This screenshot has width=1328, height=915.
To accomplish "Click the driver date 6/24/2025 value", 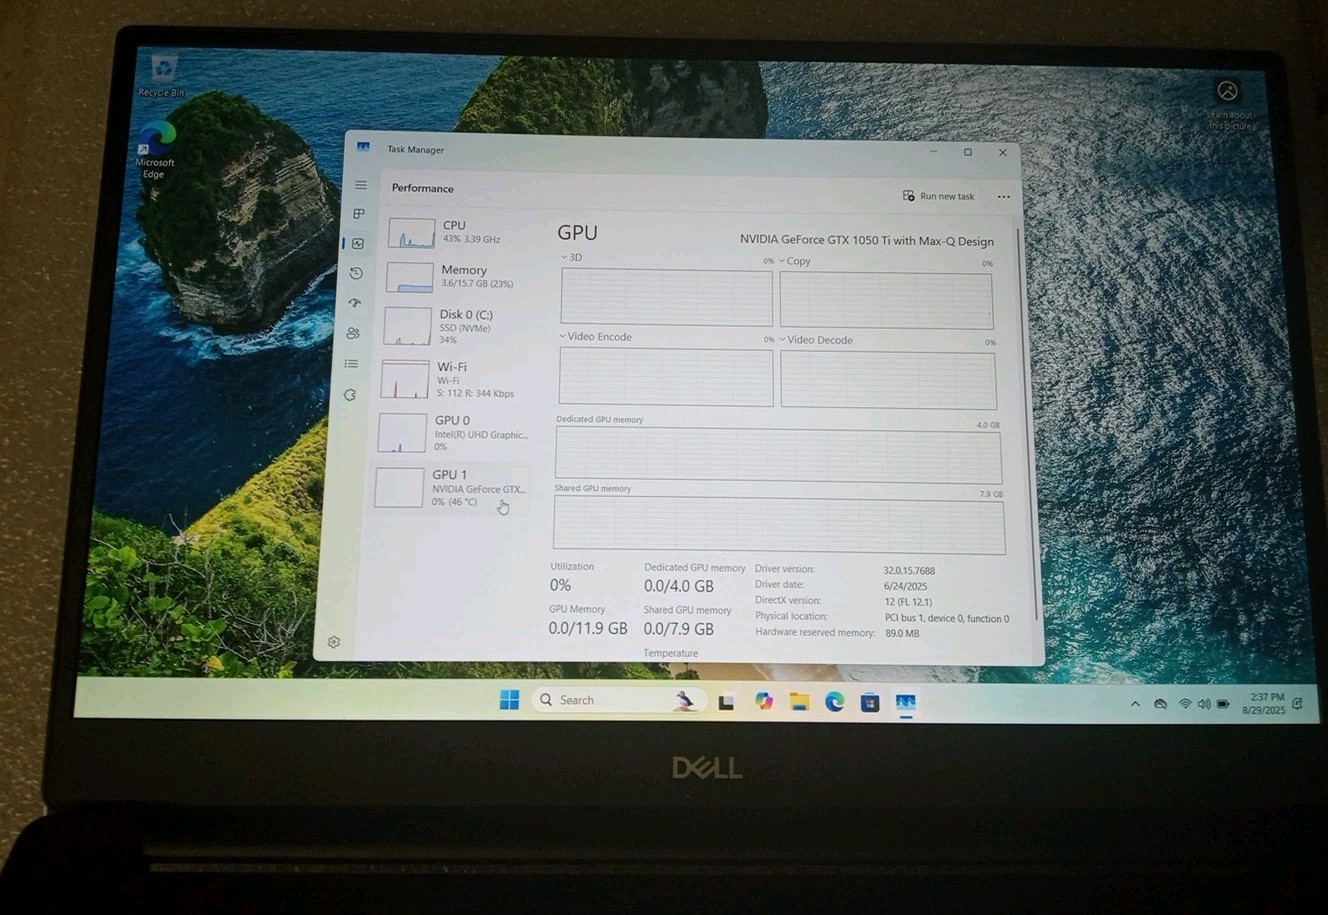I will [x=905, y=587].
